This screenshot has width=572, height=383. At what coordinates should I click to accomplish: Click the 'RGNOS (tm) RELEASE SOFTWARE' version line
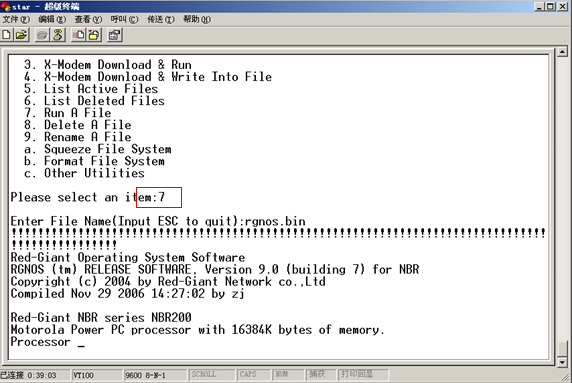(215, 270)
